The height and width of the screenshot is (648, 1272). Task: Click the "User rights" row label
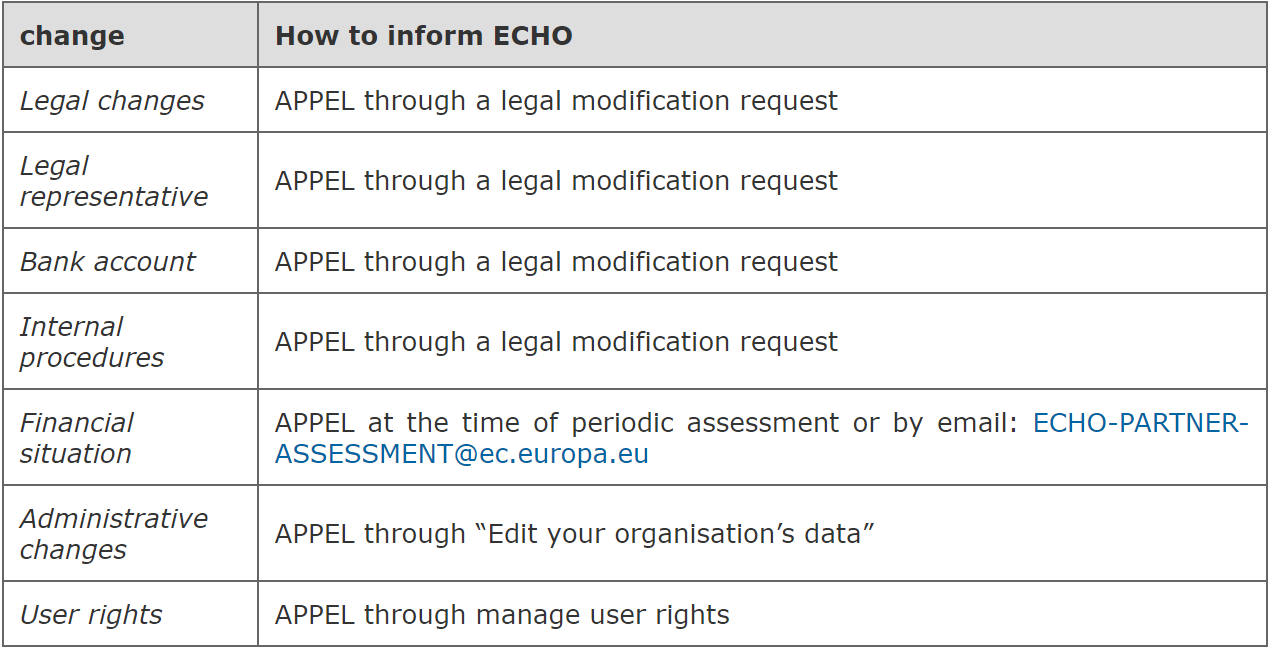(x=91, y=615)
